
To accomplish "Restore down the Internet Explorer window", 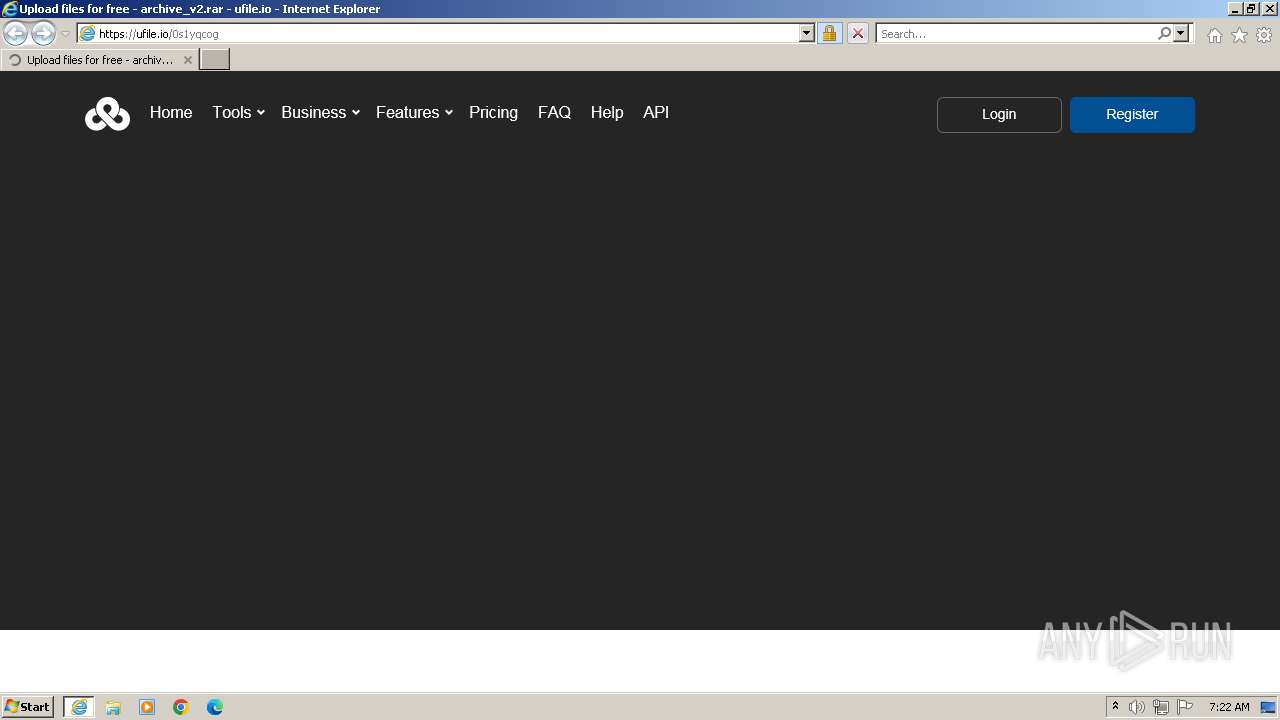I will [1251, 9].
